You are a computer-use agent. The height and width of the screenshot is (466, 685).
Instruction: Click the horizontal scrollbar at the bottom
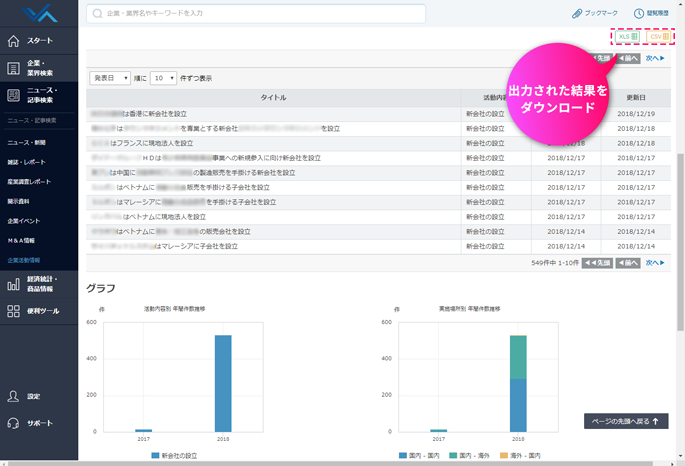[x=330, y=463]
